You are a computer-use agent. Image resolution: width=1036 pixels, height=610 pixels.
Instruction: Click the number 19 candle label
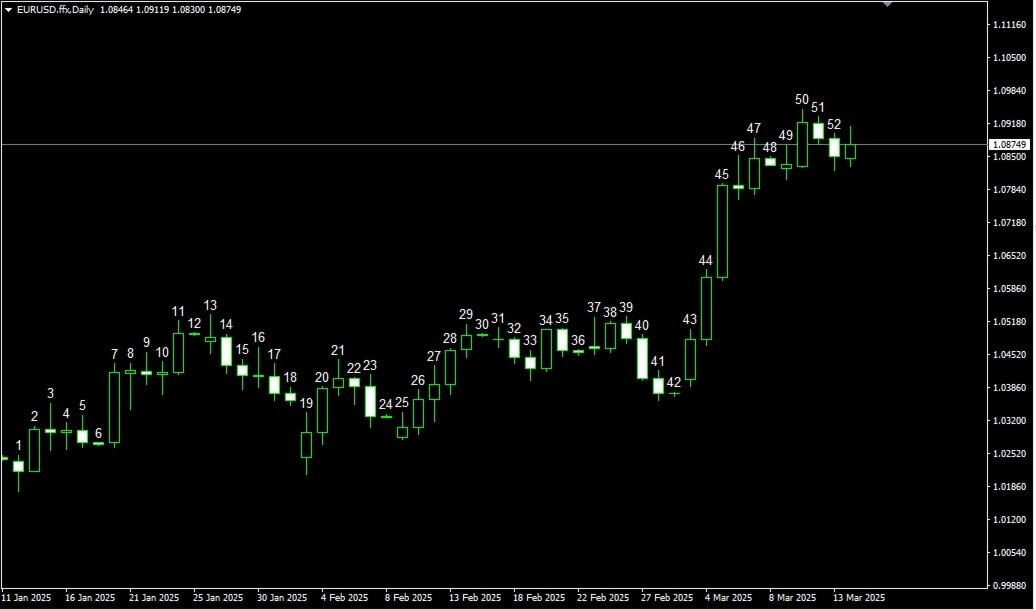[x=306, y=403]
